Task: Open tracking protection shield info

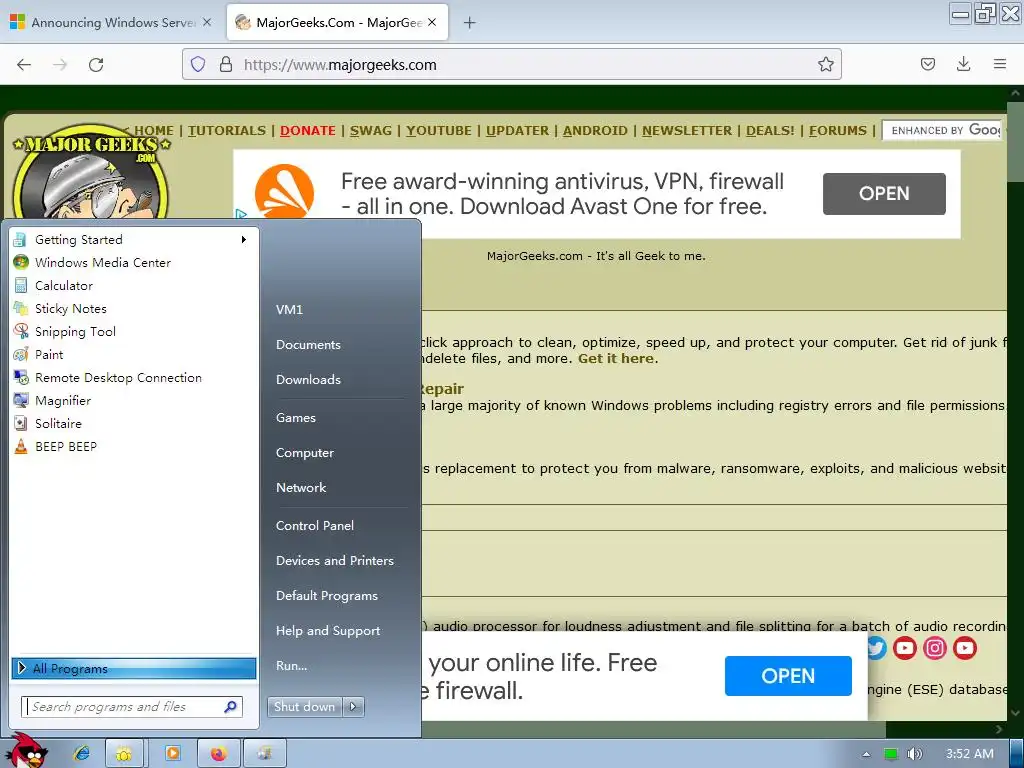Action: pos(198,64)
